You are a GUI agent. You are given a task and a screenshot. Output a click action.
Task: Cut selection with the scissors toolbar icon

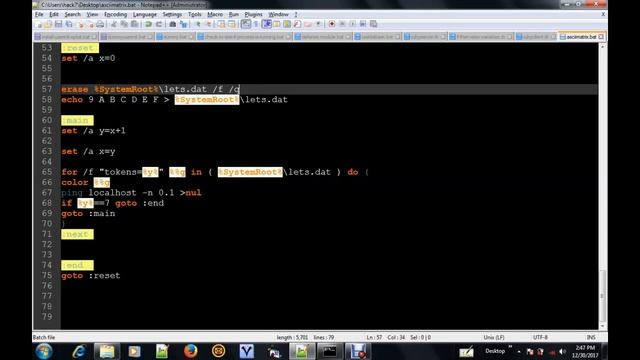[114, 24]
